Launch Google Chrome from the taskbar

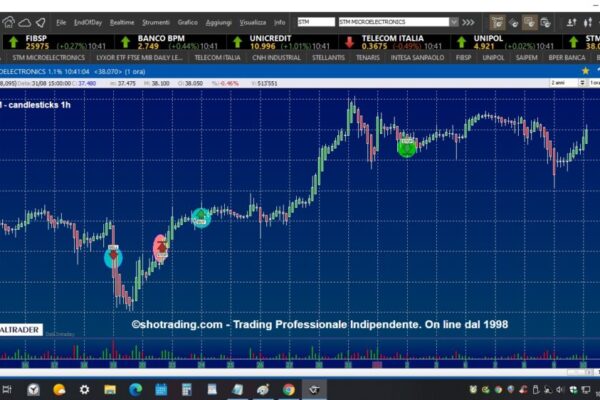[x=289, y=390]
